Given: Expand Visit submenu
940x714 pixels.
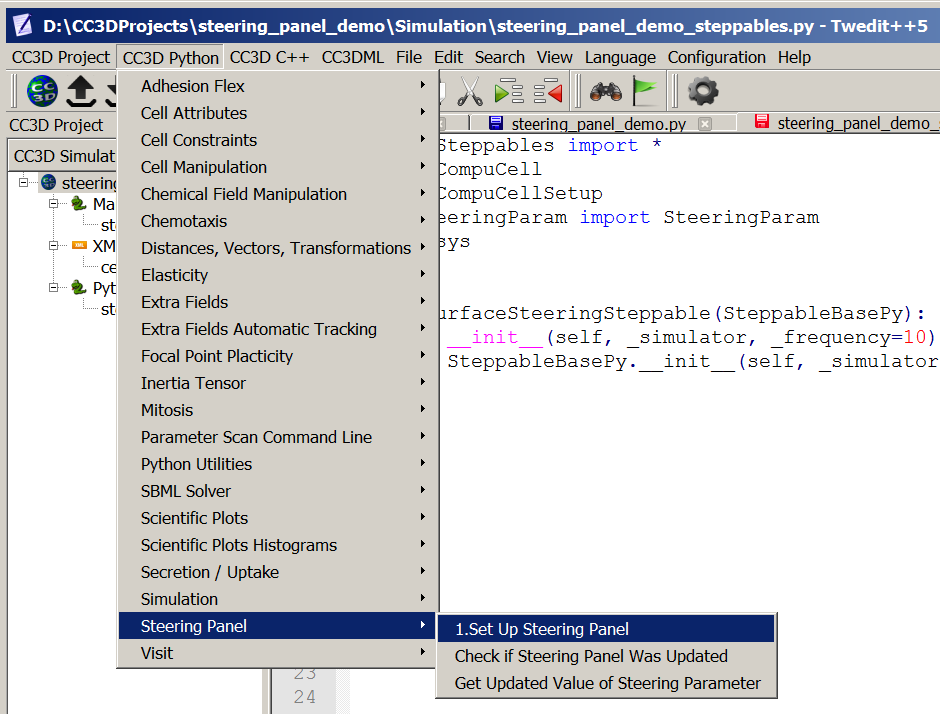Looking at the screenshot, I should [278, 652].
